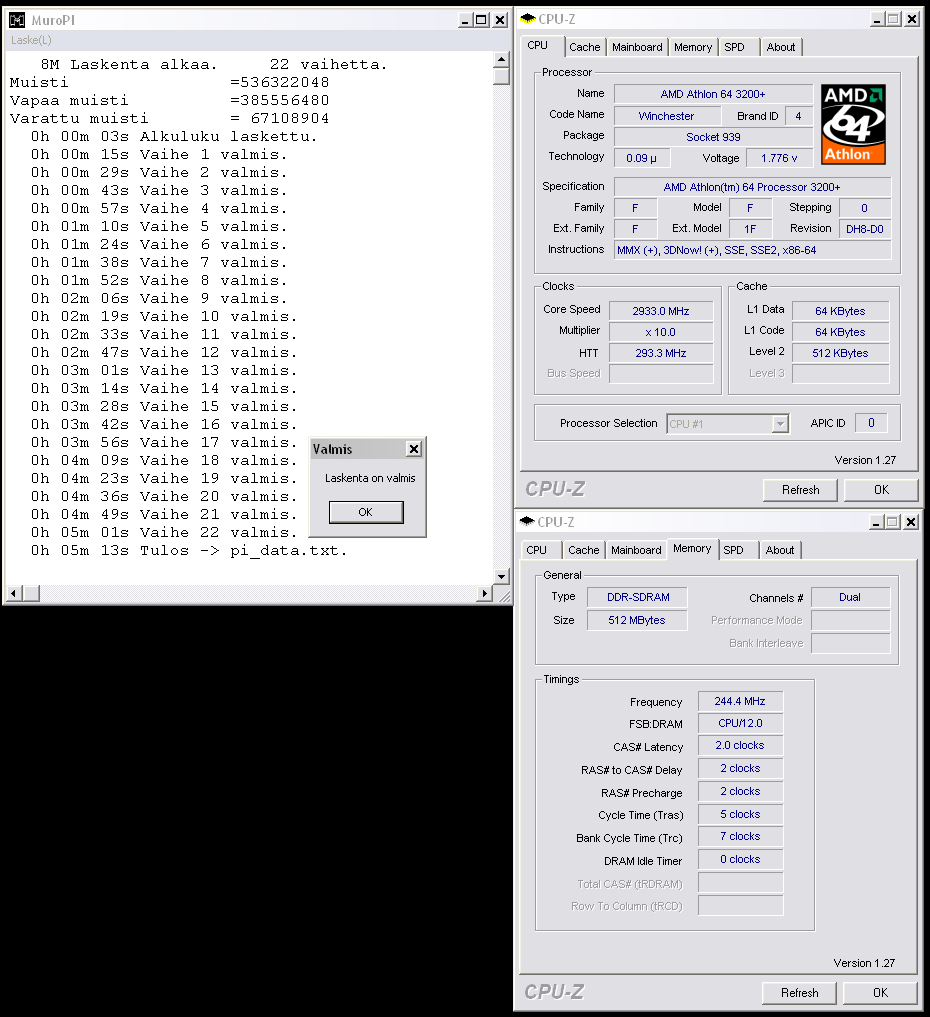Image resolution: width=930 pixels, height=1017 pixels.
Task: Click the MuroPI vertical scrollbar up arrow
Action: coord(501,60)
